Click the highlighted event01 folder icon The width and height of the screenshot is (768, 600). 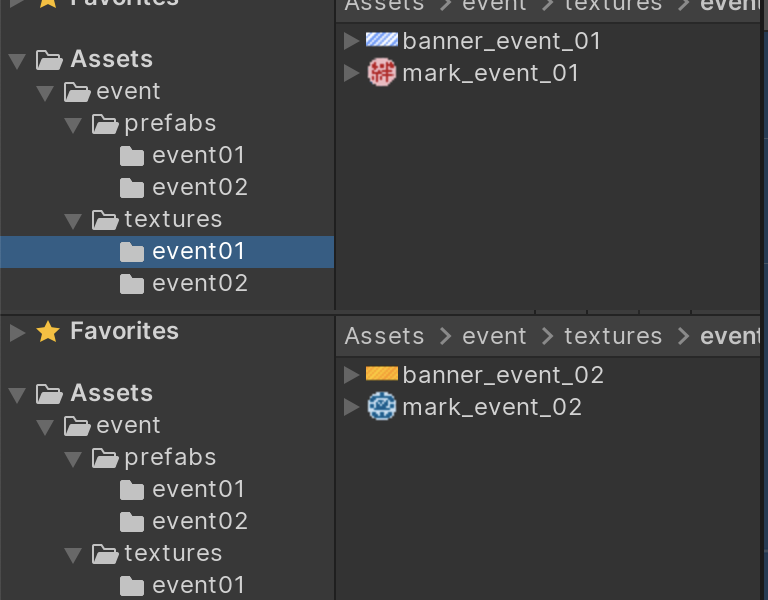[132, 252]
